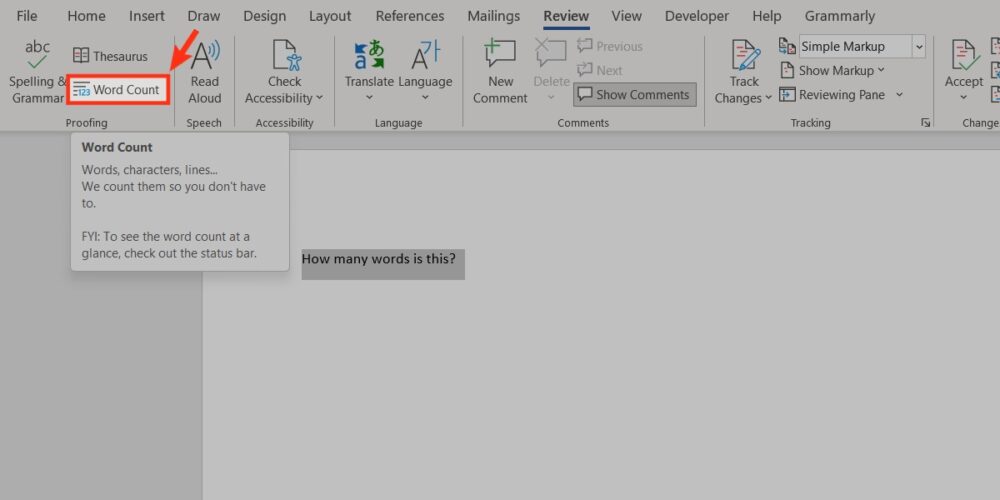Image resolution: width=1000 pixels, height=500 pixels.
Task: Click the Translate icon
Action: click(369, 56)
